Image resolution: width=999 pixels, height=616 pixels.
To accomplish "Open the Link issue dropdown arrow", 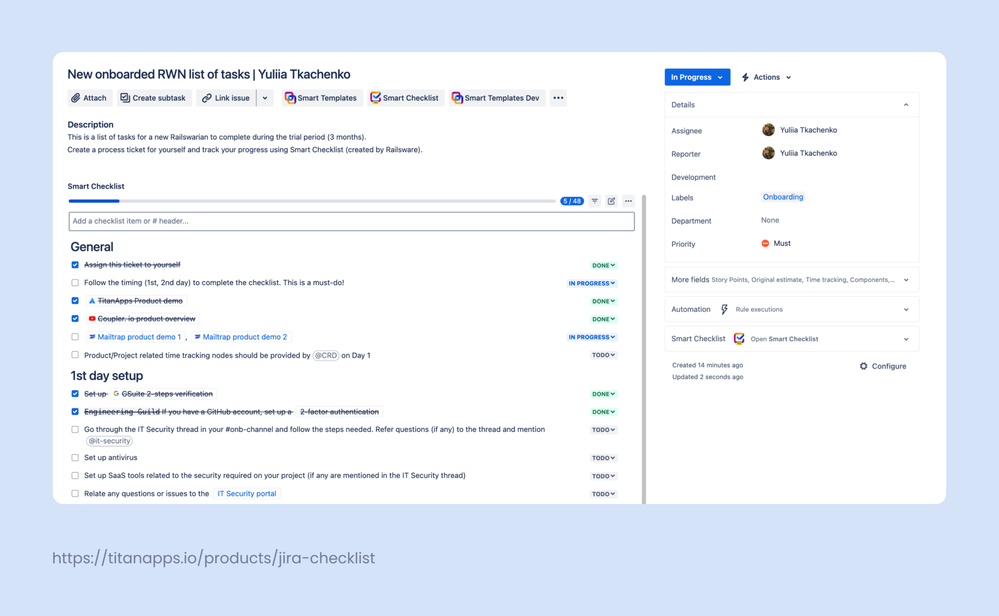I will coord(264,98).
